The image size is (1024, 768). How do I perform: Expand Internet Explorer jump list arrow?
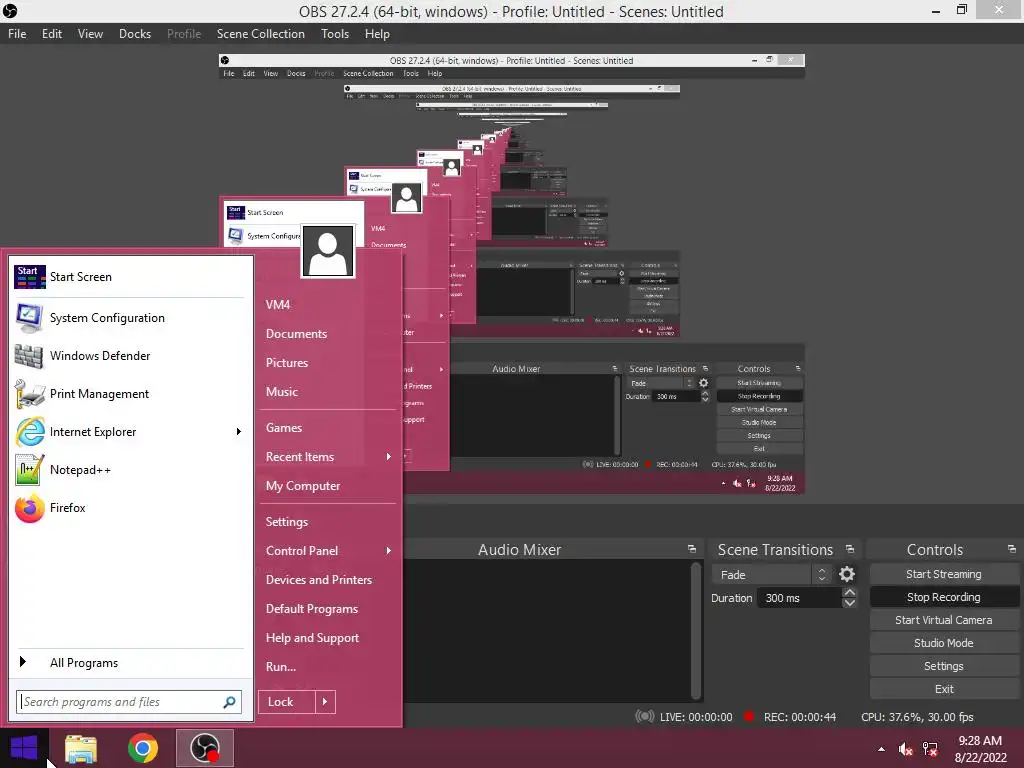(x=238, y=432)
